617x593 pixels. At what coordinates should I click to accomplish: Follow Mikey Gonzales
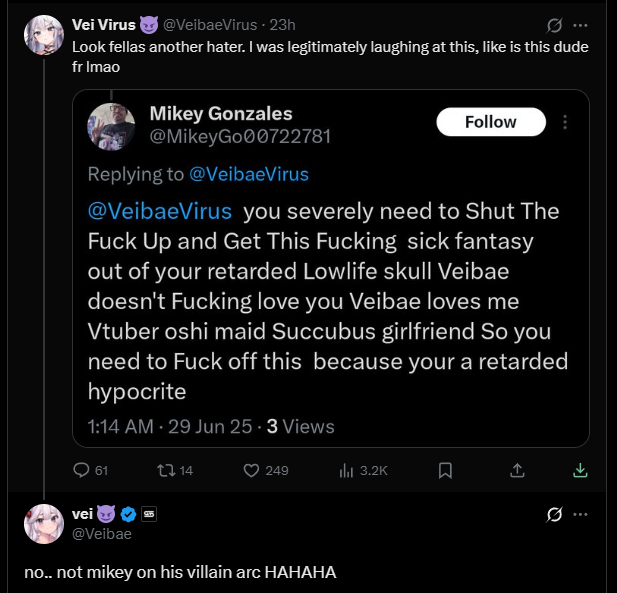point(491,122)
